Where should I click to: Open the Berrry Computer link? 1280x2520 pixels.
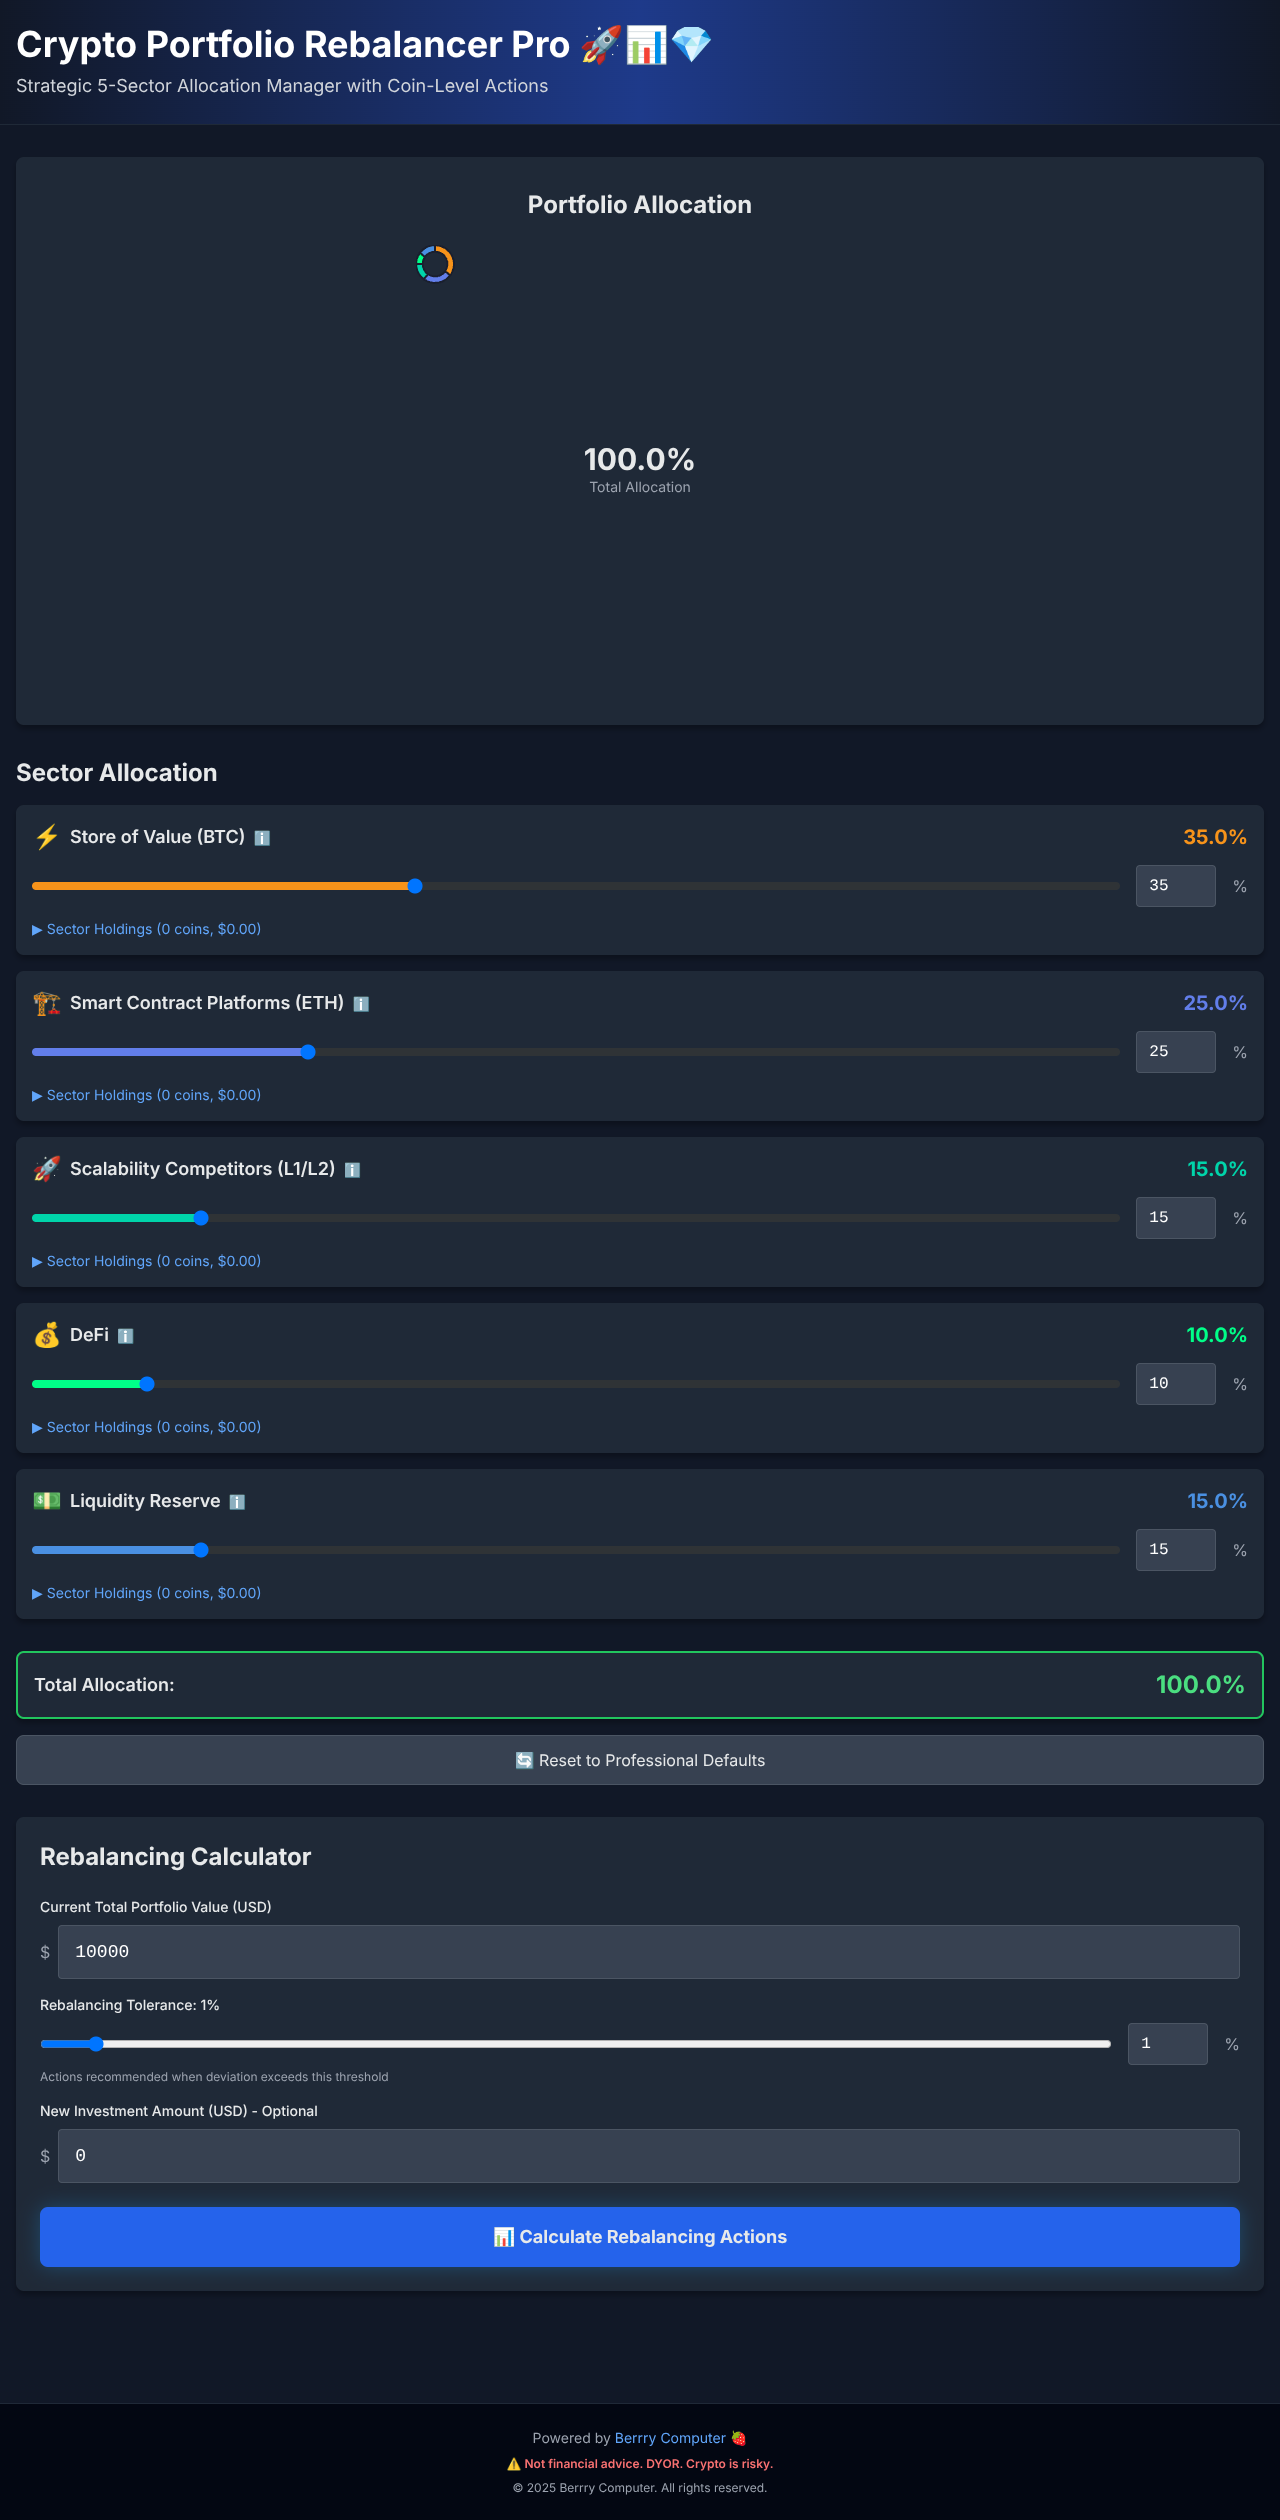pos(670,2437)
